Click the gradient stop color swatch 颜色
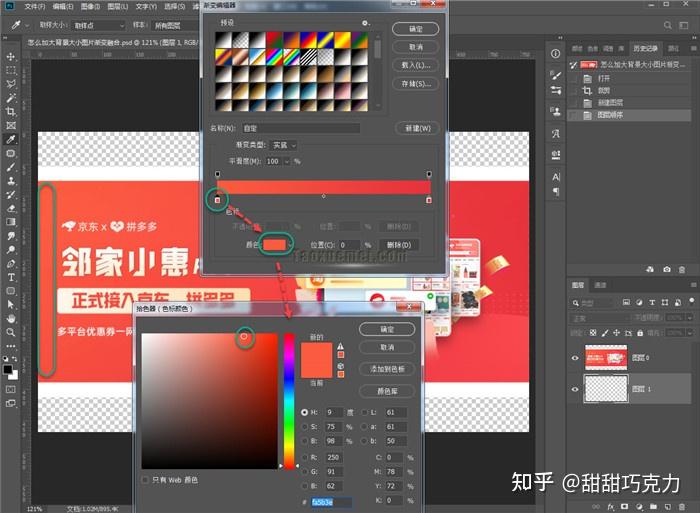Viewport: 700px width, 513px height. click(274, 244)
